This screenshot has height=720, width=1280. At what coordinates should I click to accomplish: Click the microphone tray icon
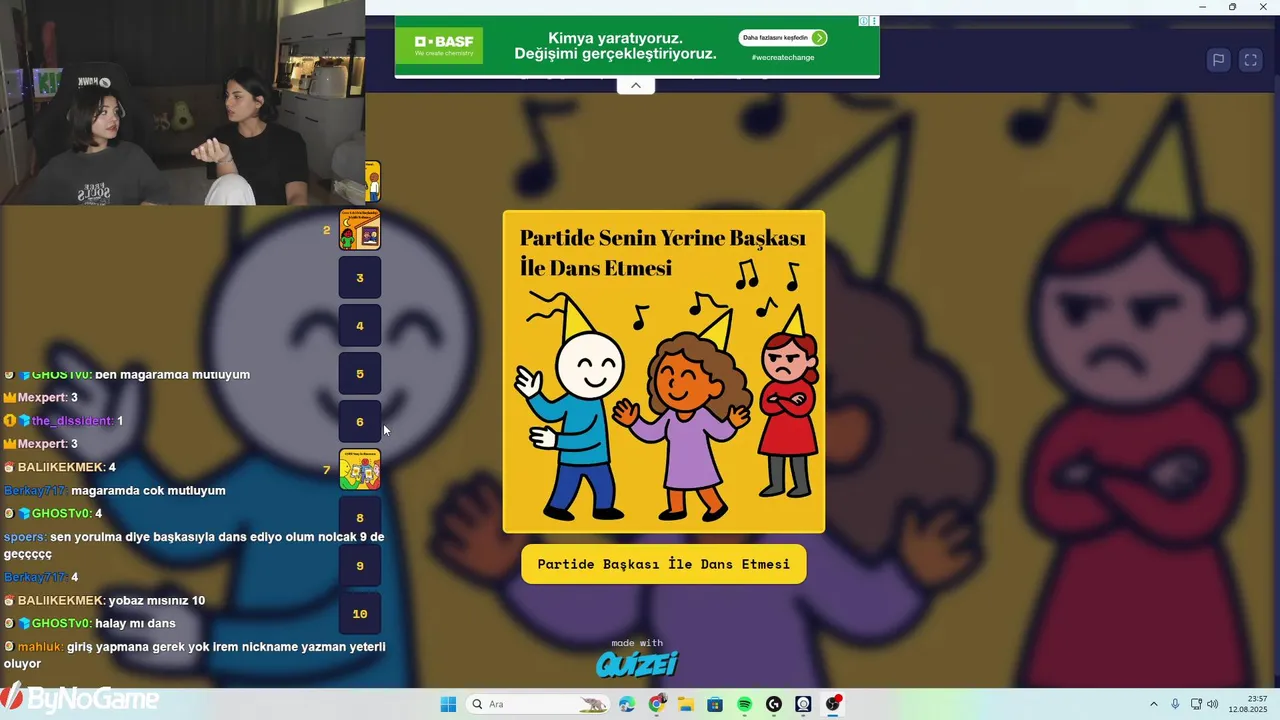click(1175, 704)
